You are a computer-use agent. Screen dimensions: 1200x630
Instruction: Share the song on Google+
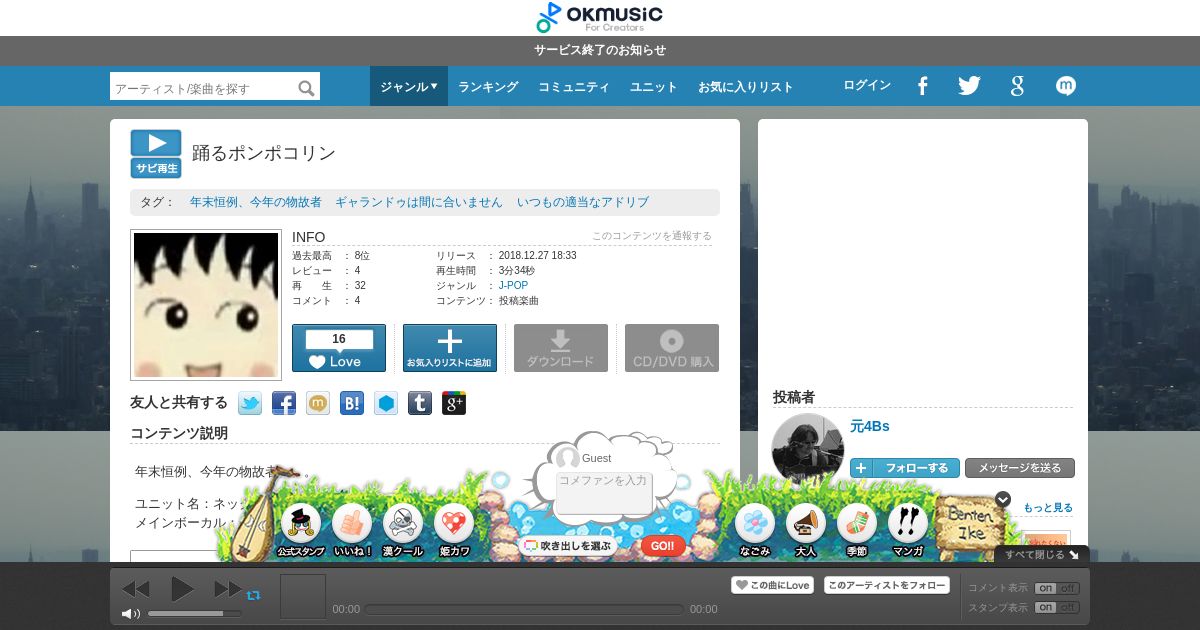454,403
